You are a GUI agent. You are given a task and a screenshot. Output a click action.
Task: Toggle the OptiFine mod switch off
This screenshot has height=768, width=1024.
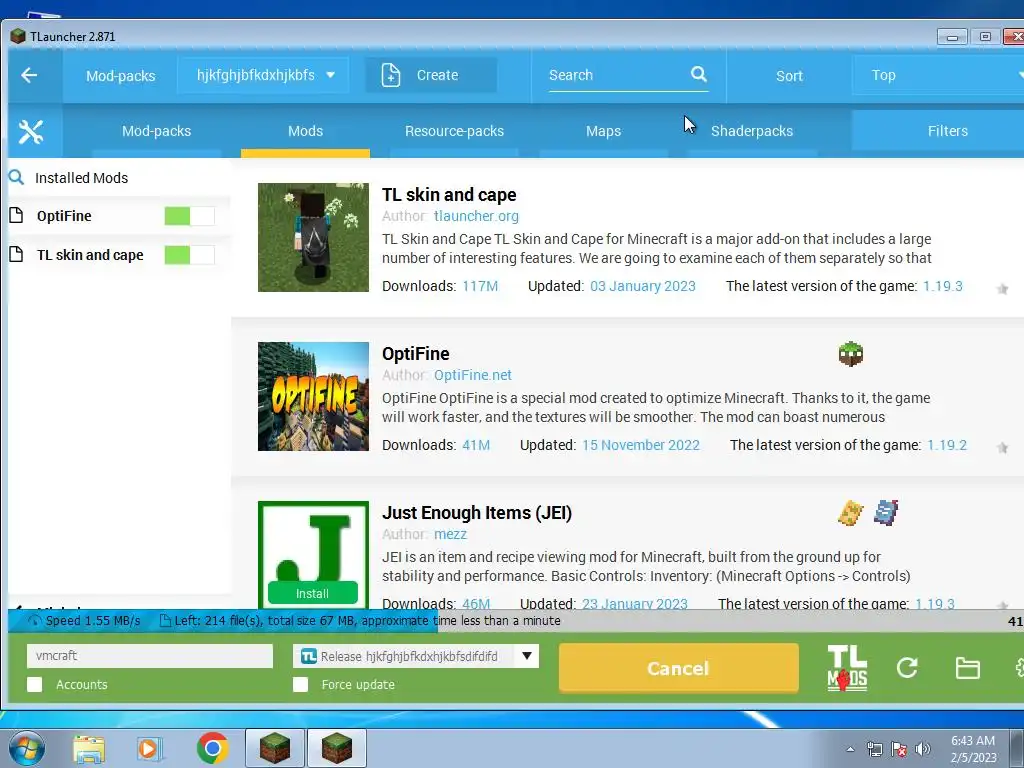[x=189, y=216]
